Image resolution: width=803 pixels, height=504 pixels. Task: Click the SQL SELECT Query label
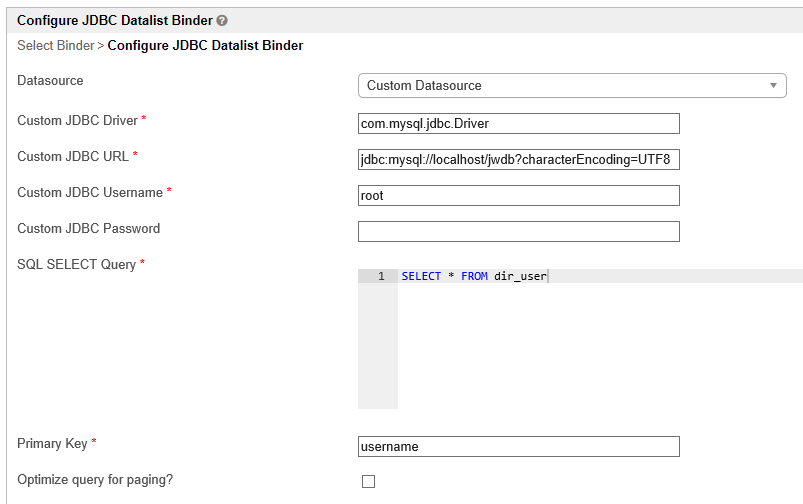(x=76, y=264)
